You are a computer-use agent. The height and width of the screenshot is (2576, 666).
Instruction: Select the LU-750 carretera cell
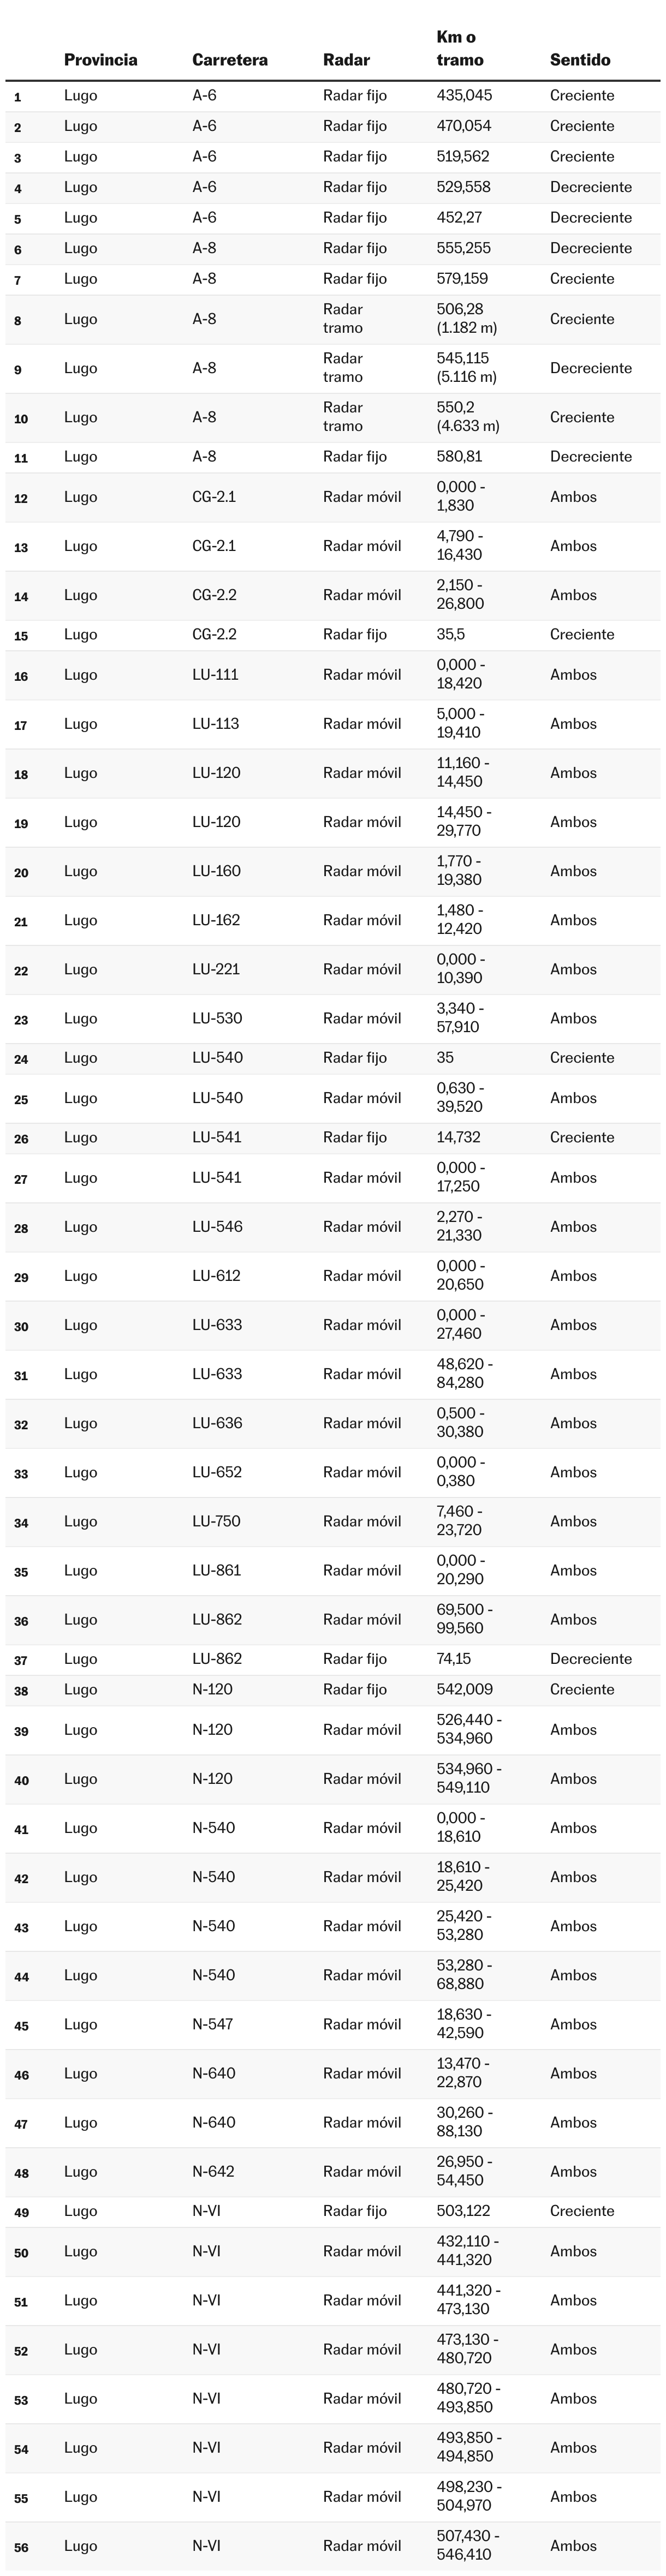(216, 1521)
